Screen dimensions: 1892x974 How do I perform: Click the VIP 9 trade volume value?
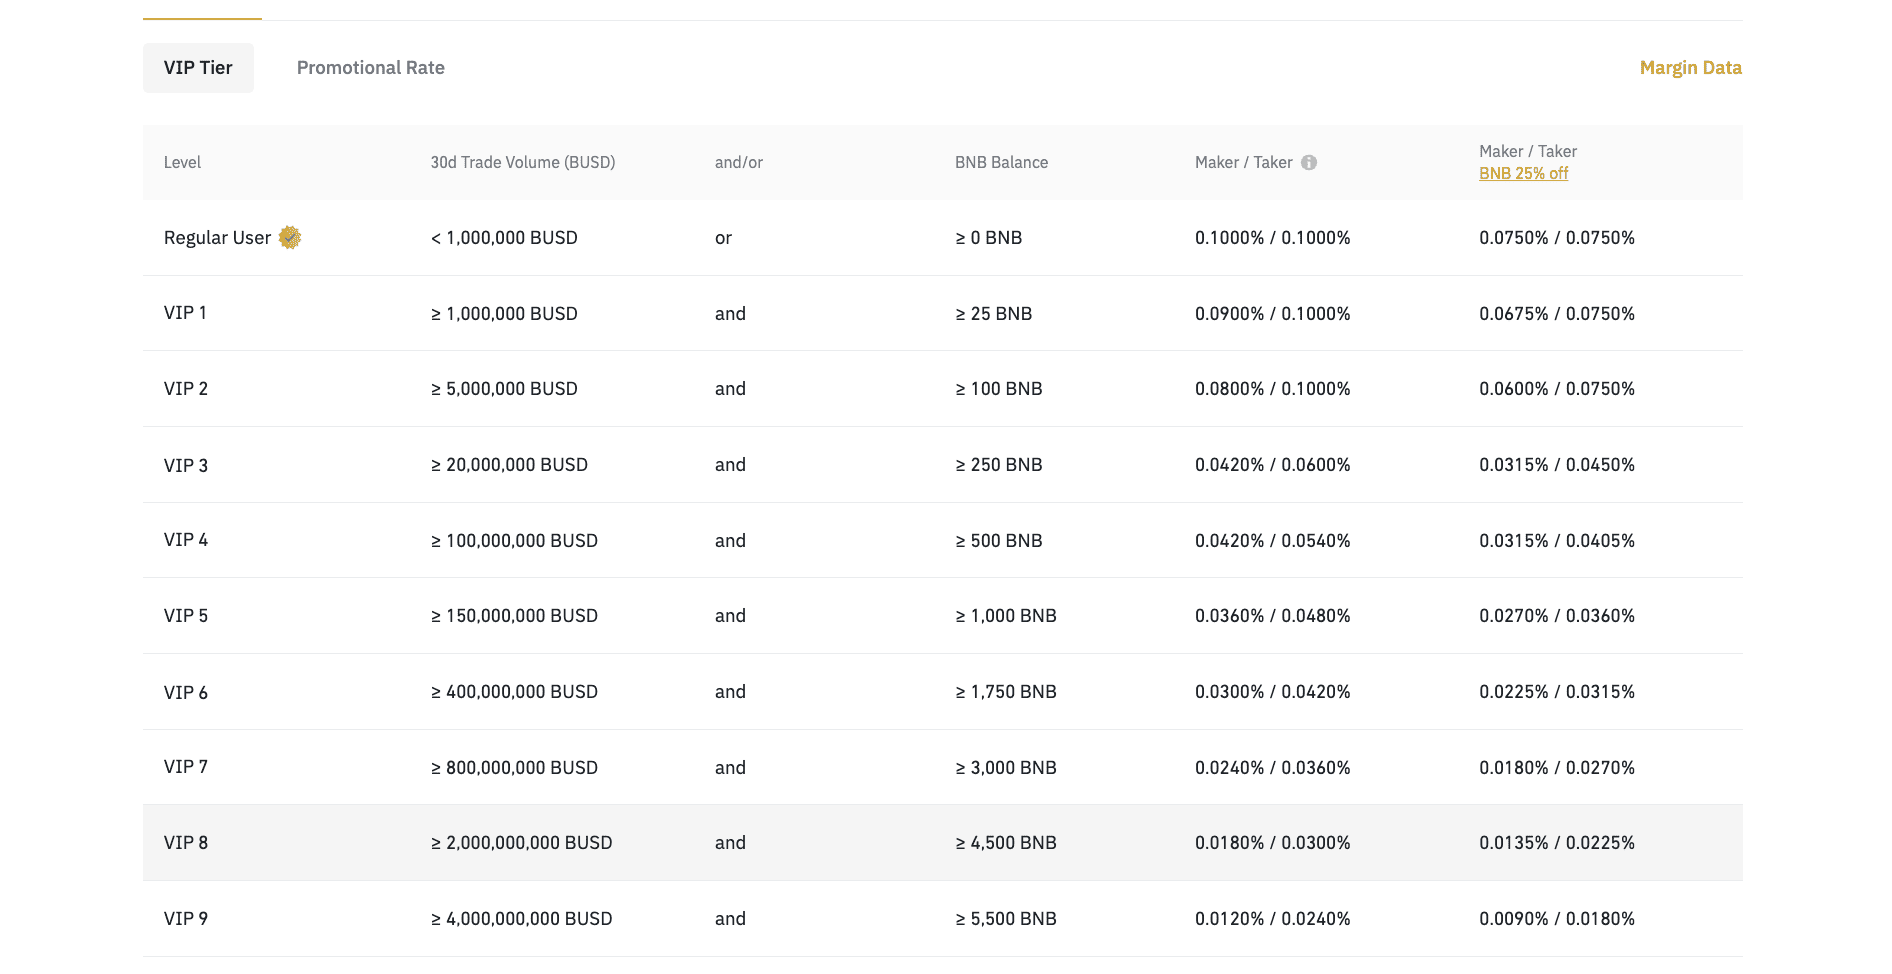(521, 919)
